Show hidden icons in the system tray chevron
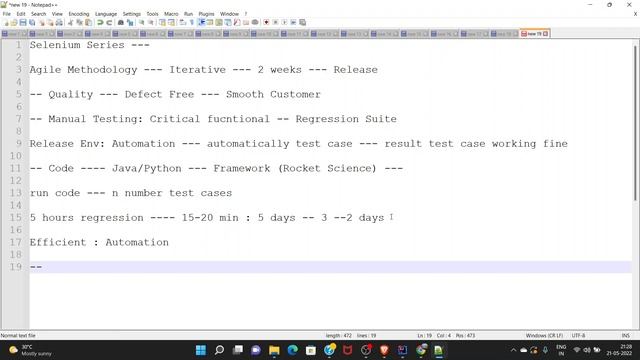 [x=513, y=350]
